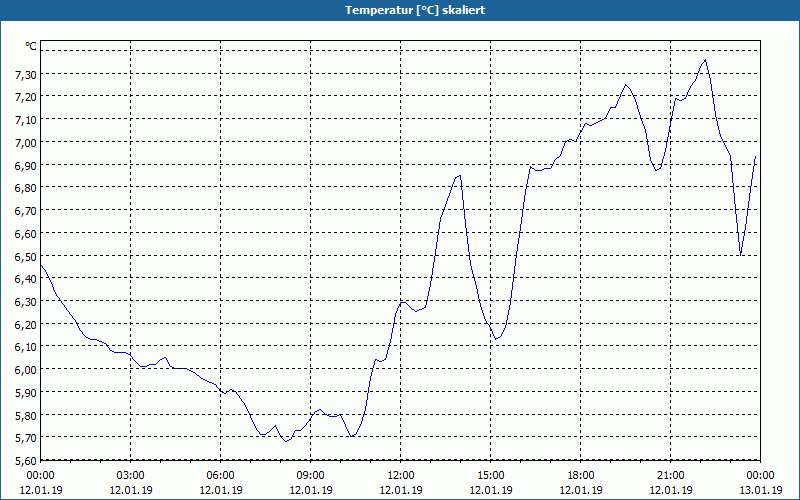Select the 13.01.19 date label
The width and height of the screenshot is (800, 500).
761,490
